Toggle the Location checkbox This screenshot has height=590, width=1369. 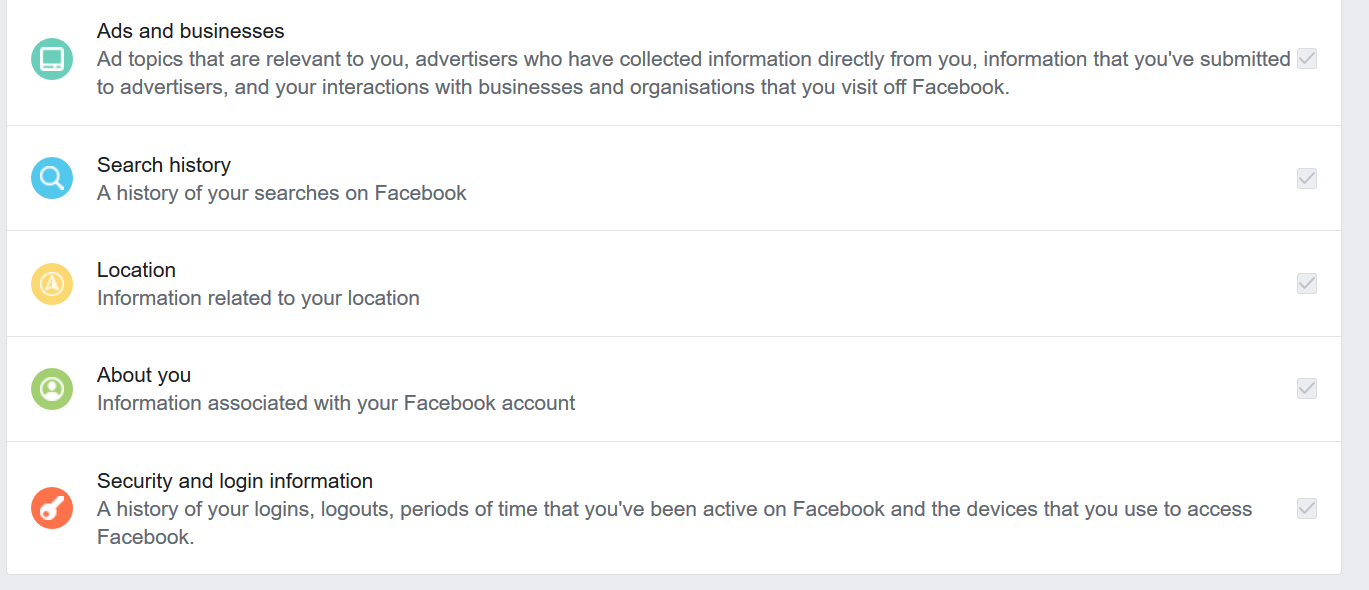coord(1306,284)
